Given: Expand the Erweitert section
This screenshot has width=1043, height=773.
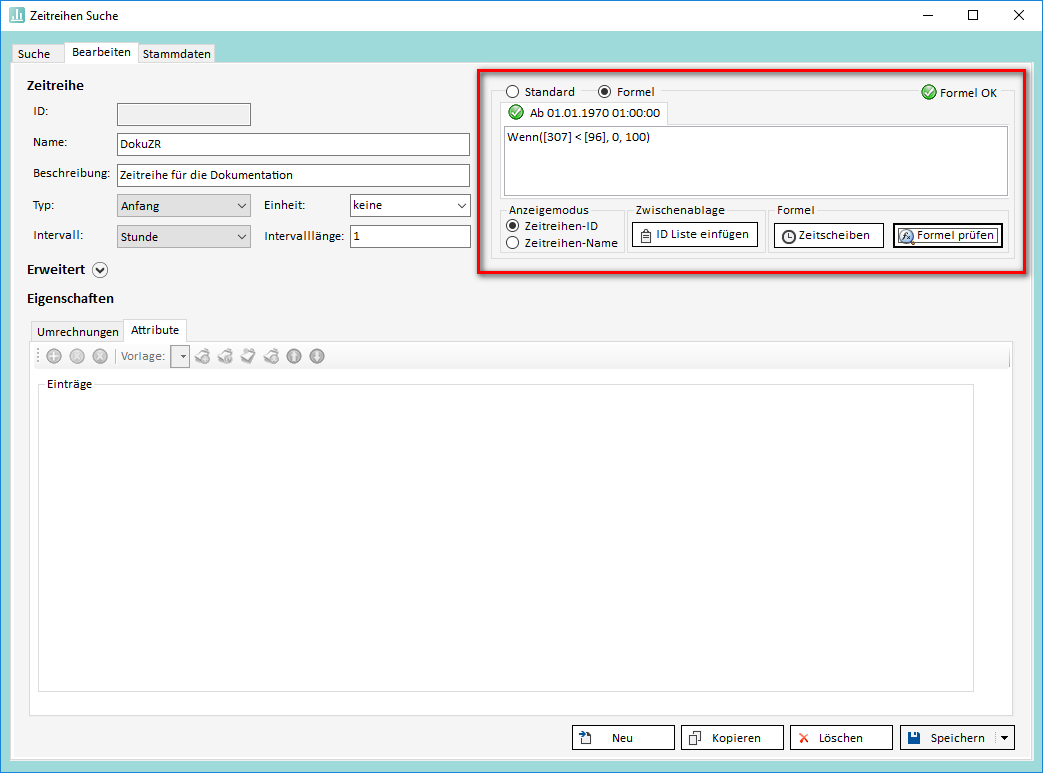Looking at the screenshot, I should click(x=100, y=269).
